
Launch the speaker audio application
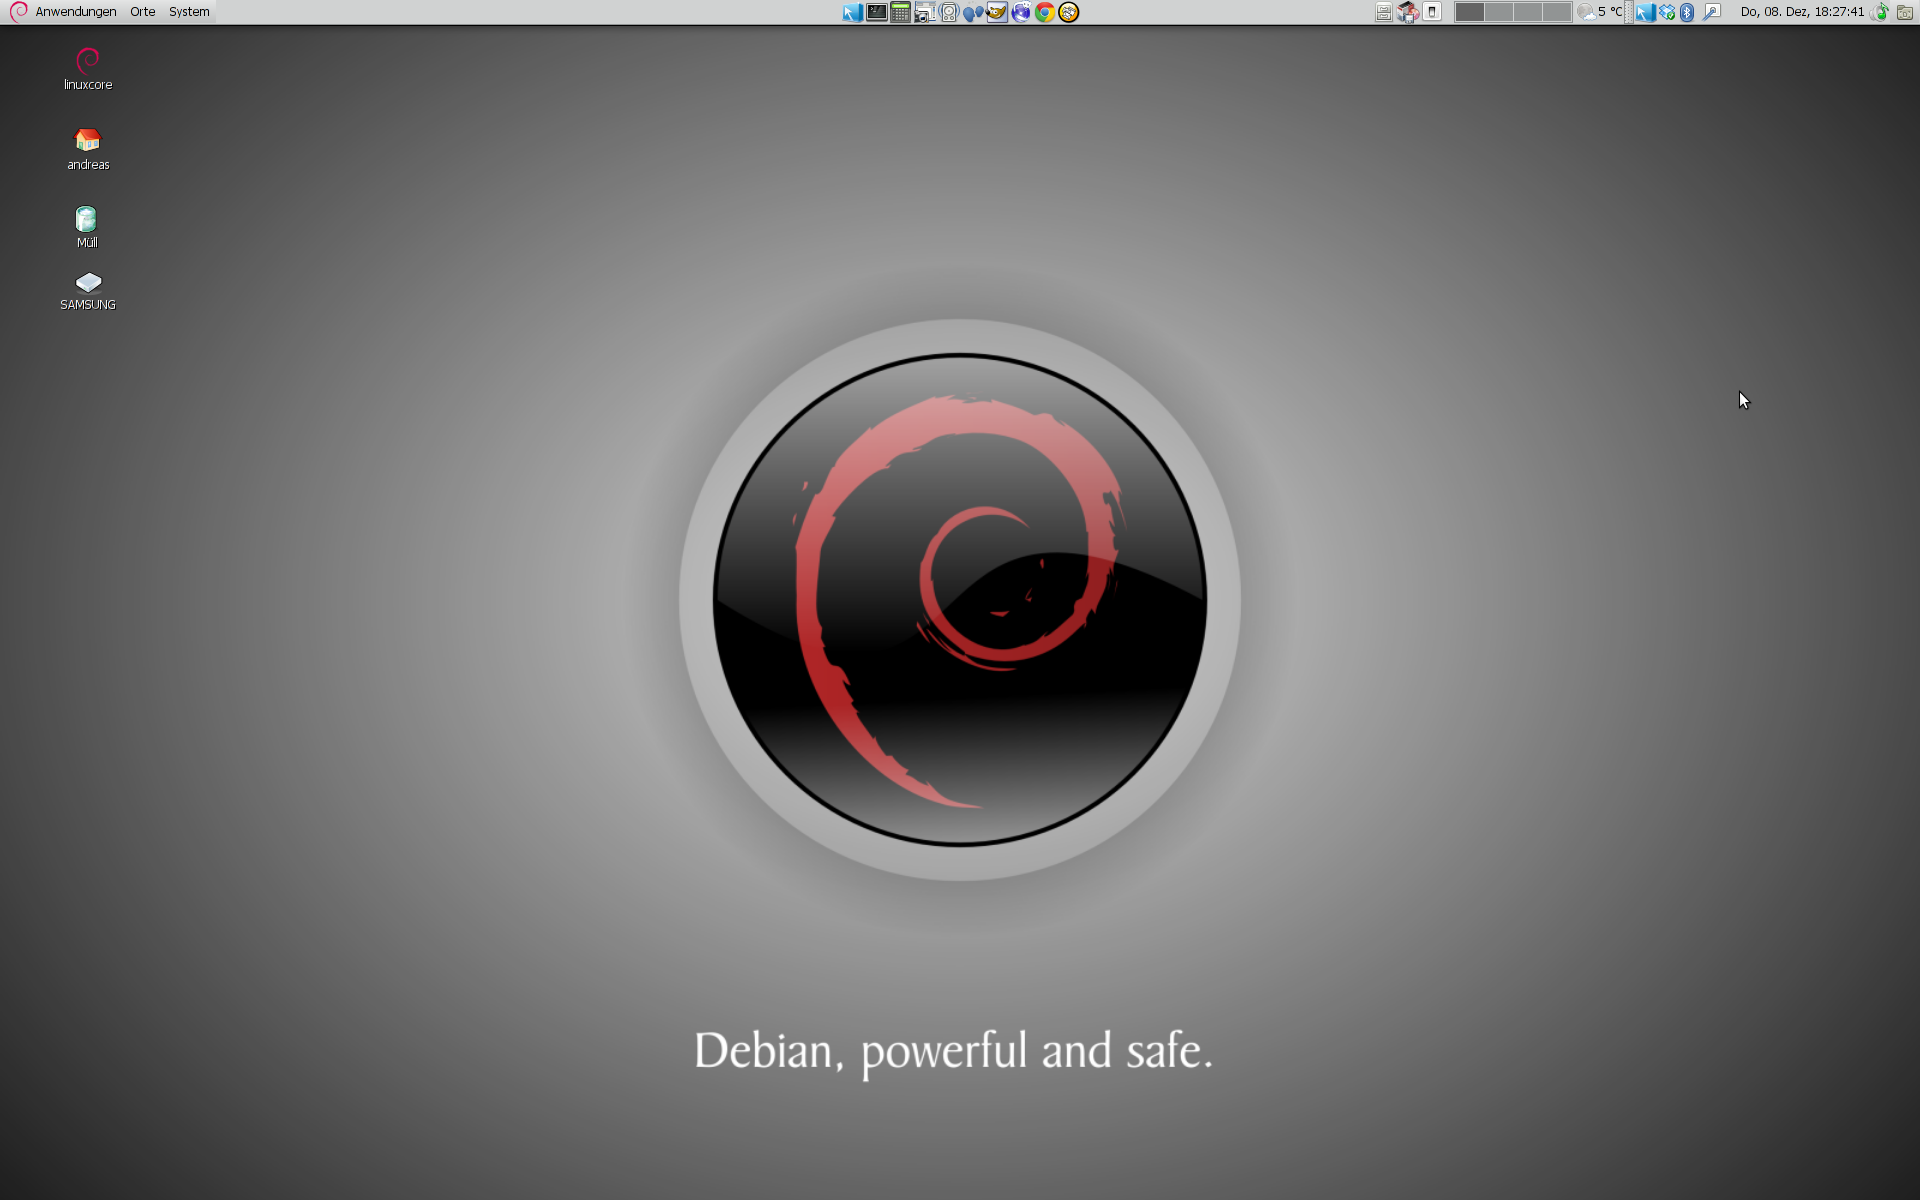click(949, 12)
